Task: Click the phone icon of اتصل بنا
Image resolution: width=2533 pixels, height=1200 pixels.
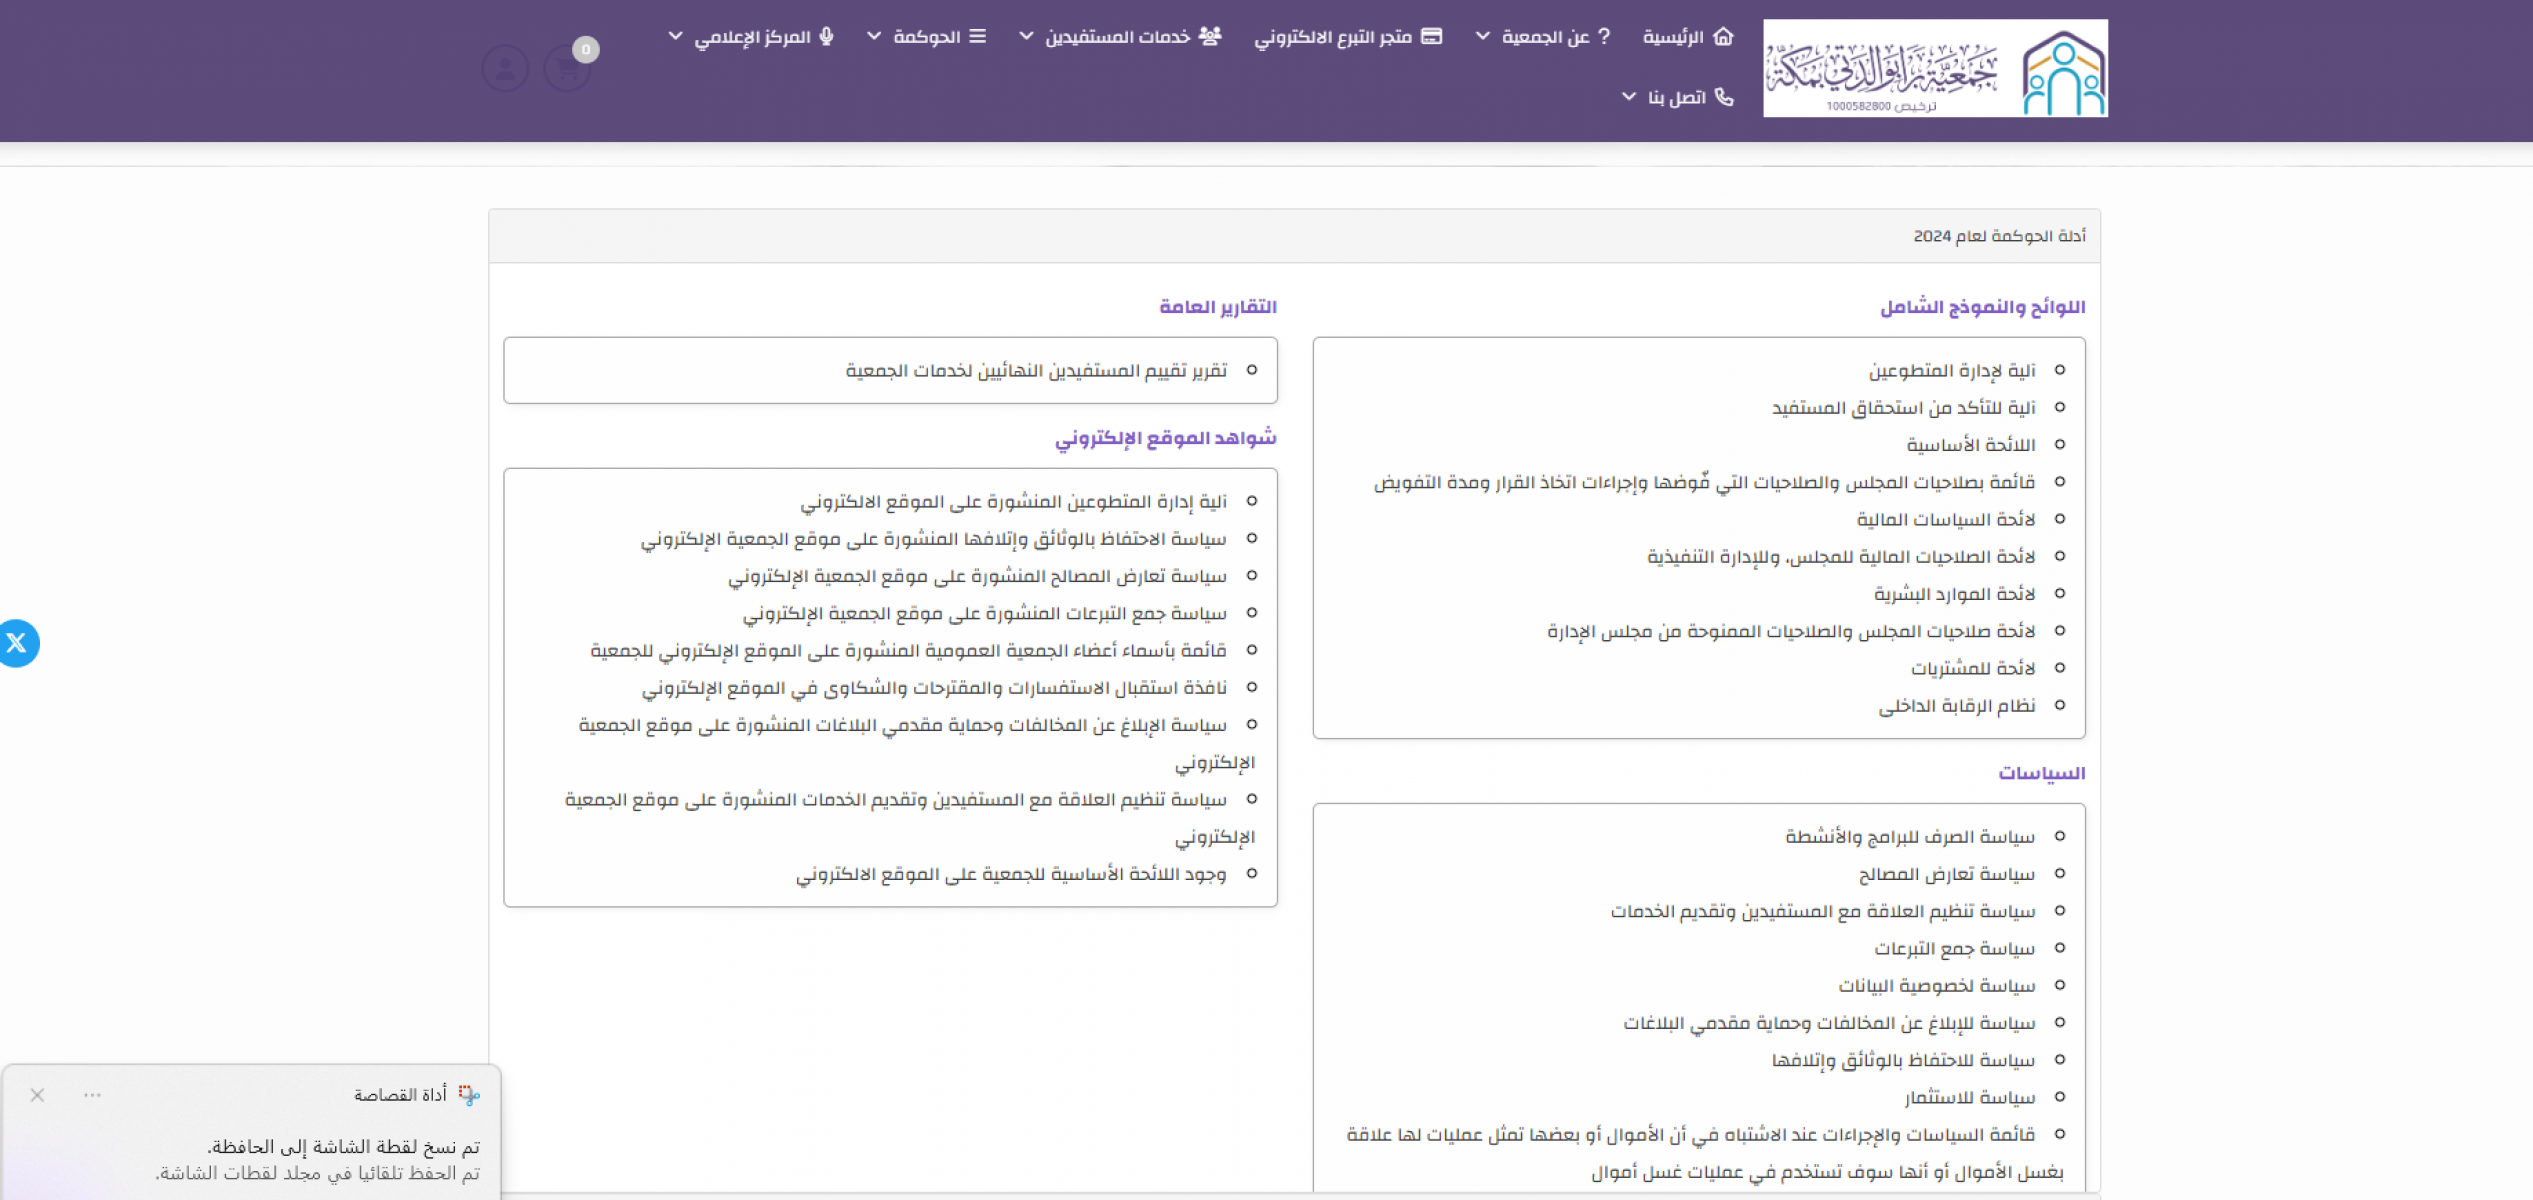Action: (x=1724, y=97)
